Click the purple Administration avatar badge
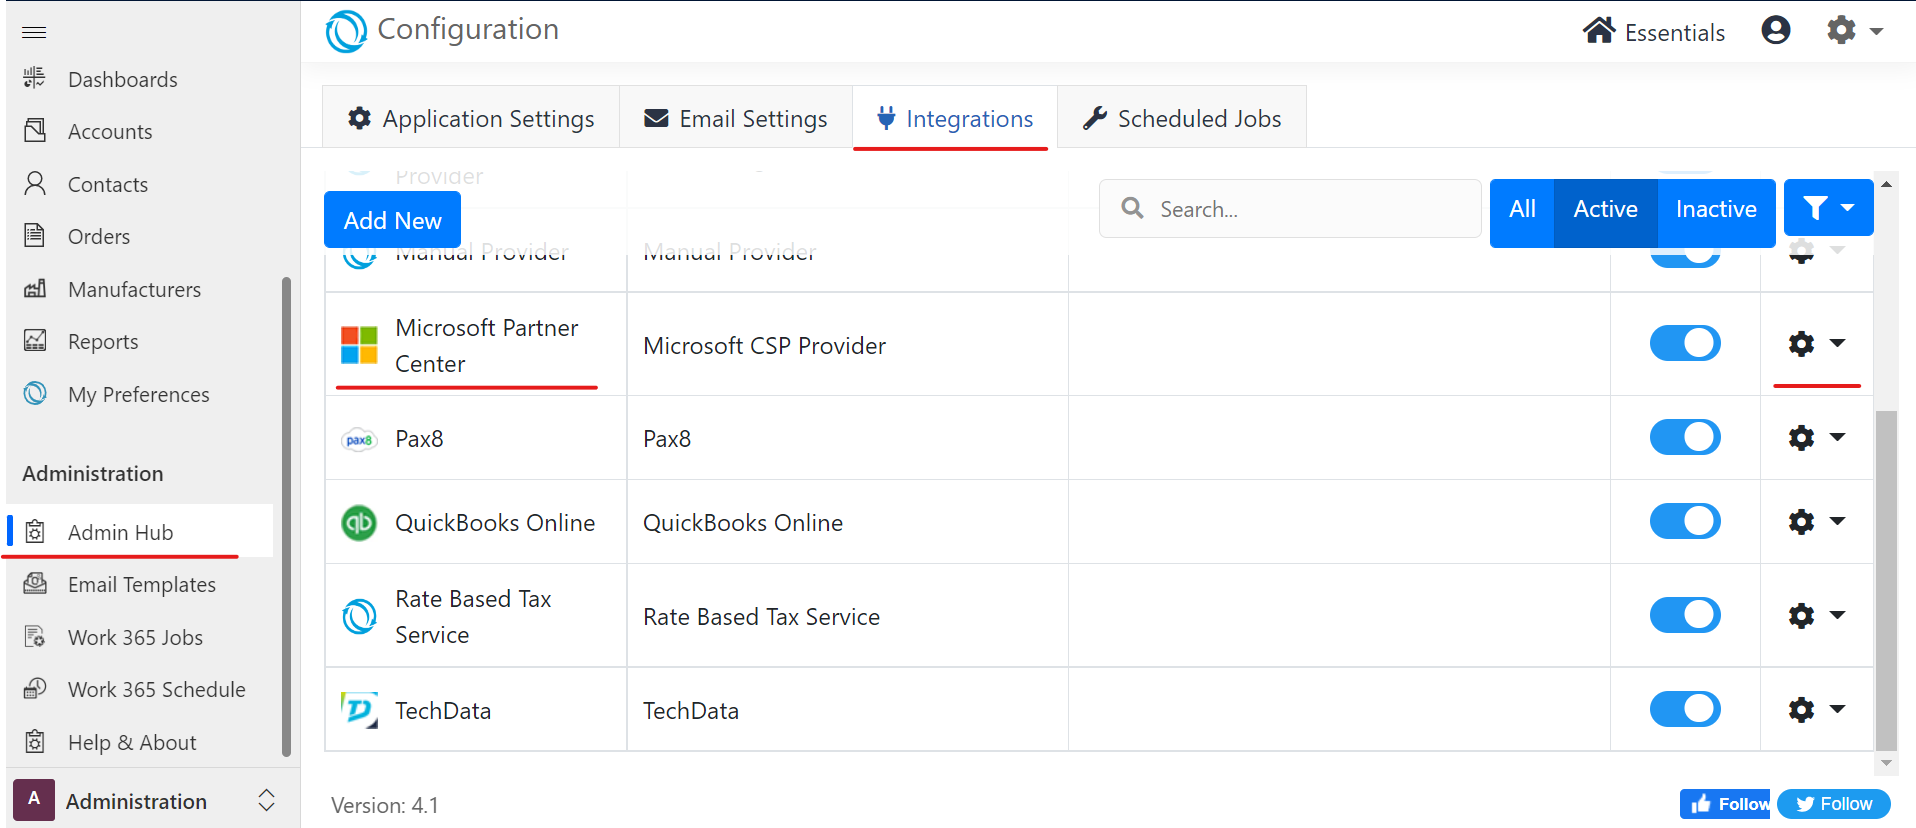Screen dimensions: 1916x828 tap(34, 800)
